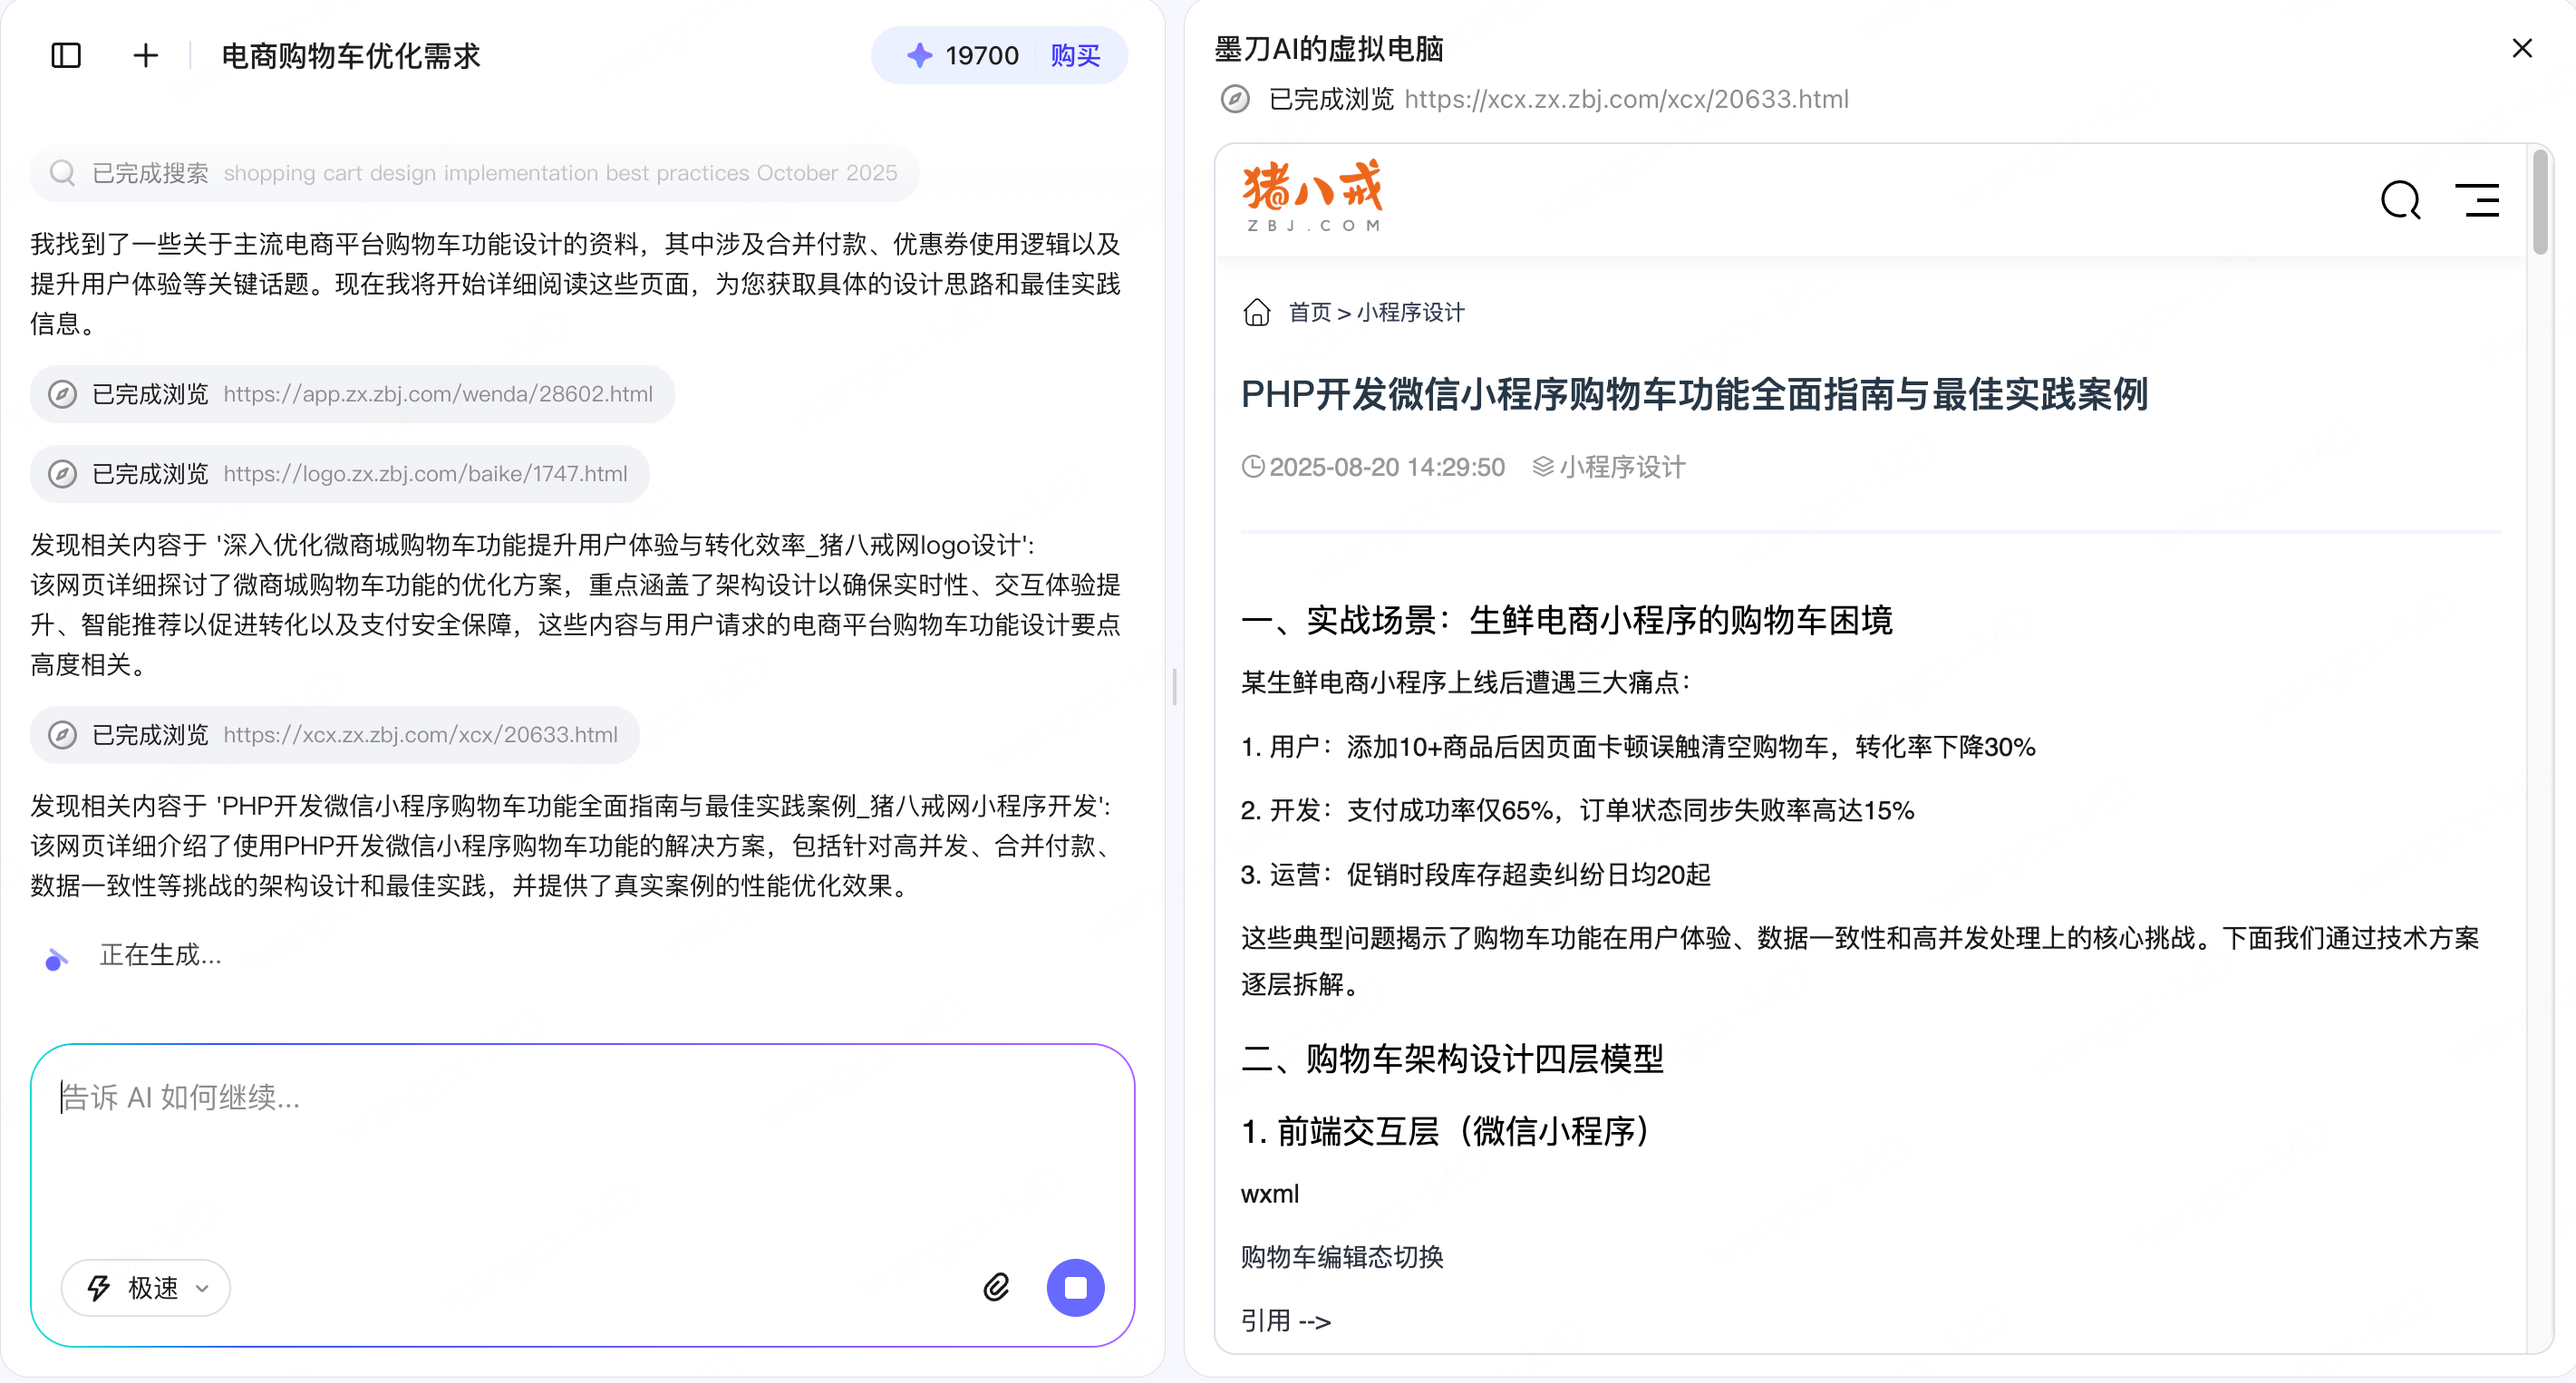Click the home icon in the breadcrumb

(1257, 312)
